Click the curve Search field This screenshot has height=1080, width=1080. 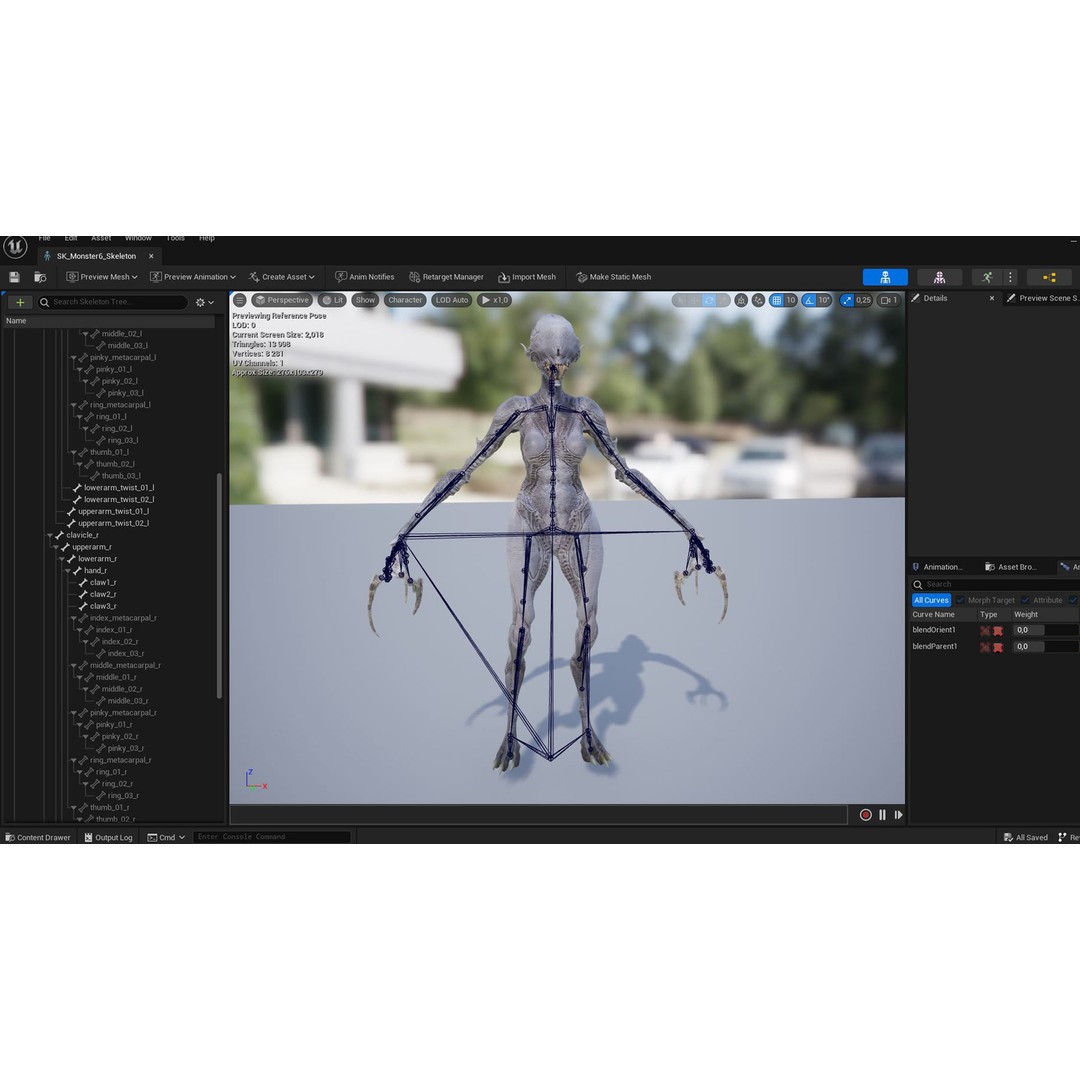click(995, 584)
